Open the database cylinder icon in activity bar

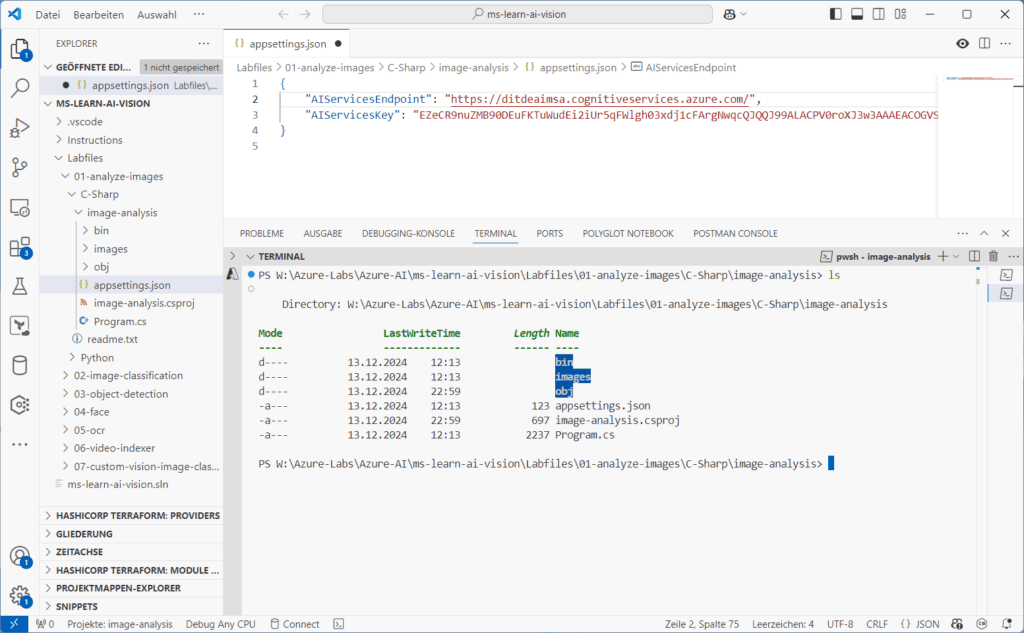pyautogui.click(x=20, y=365)
